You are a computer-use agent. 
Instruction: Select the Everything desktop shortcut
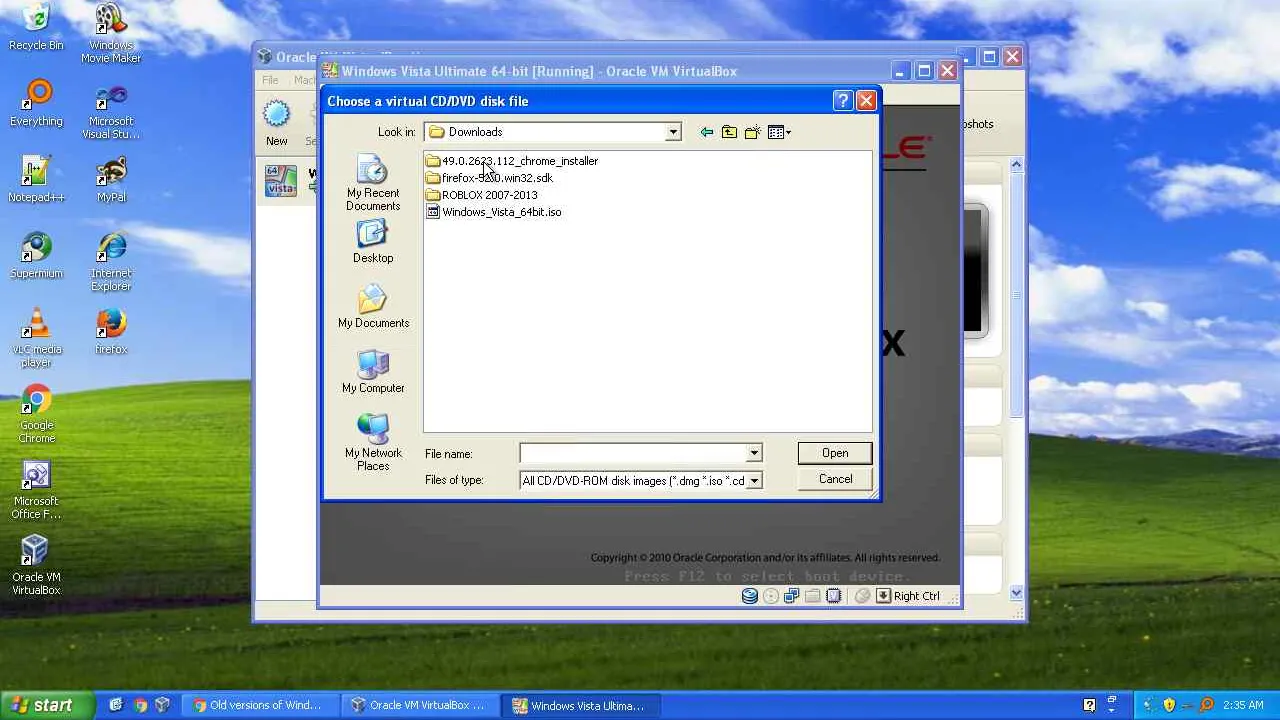[36, 104]
